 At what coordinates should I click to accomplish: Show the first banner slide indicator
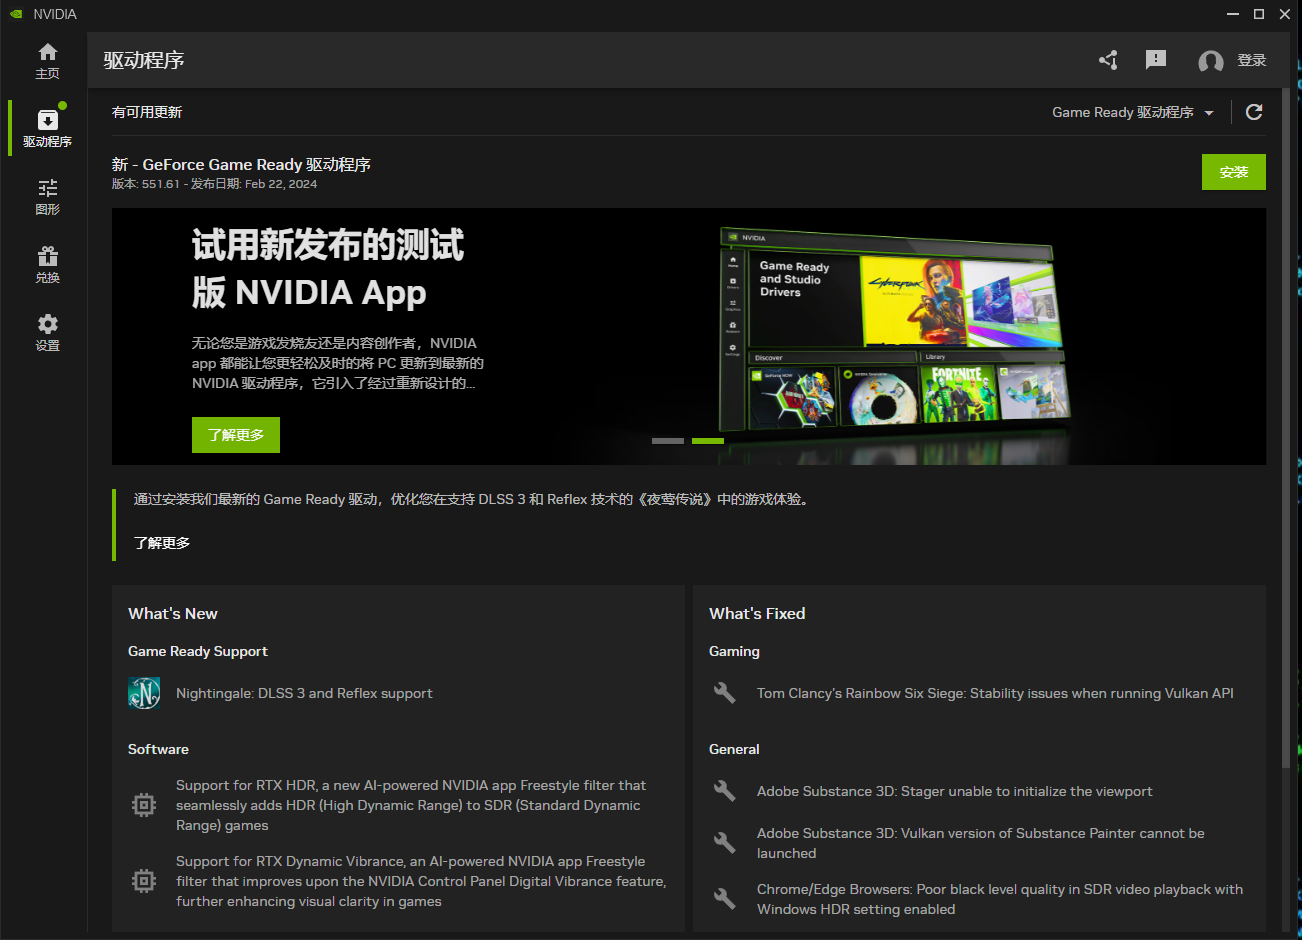tap(668, 441)
